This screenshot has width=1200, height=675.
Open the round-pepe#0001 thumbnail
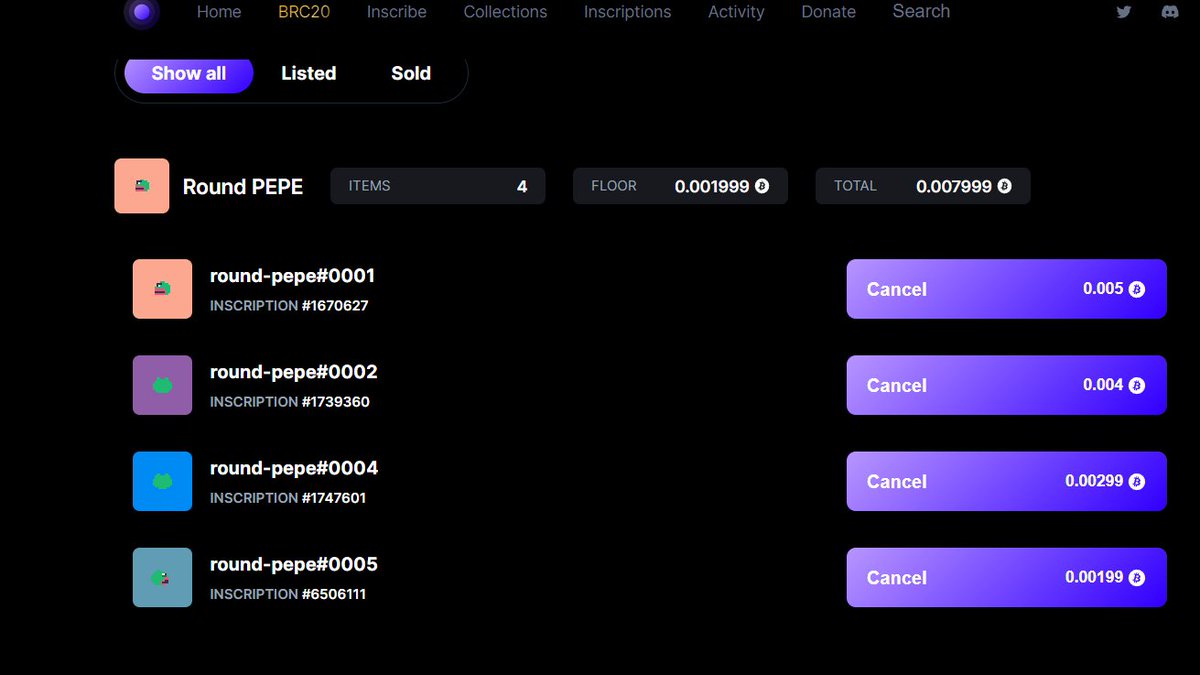pos(162,289)
